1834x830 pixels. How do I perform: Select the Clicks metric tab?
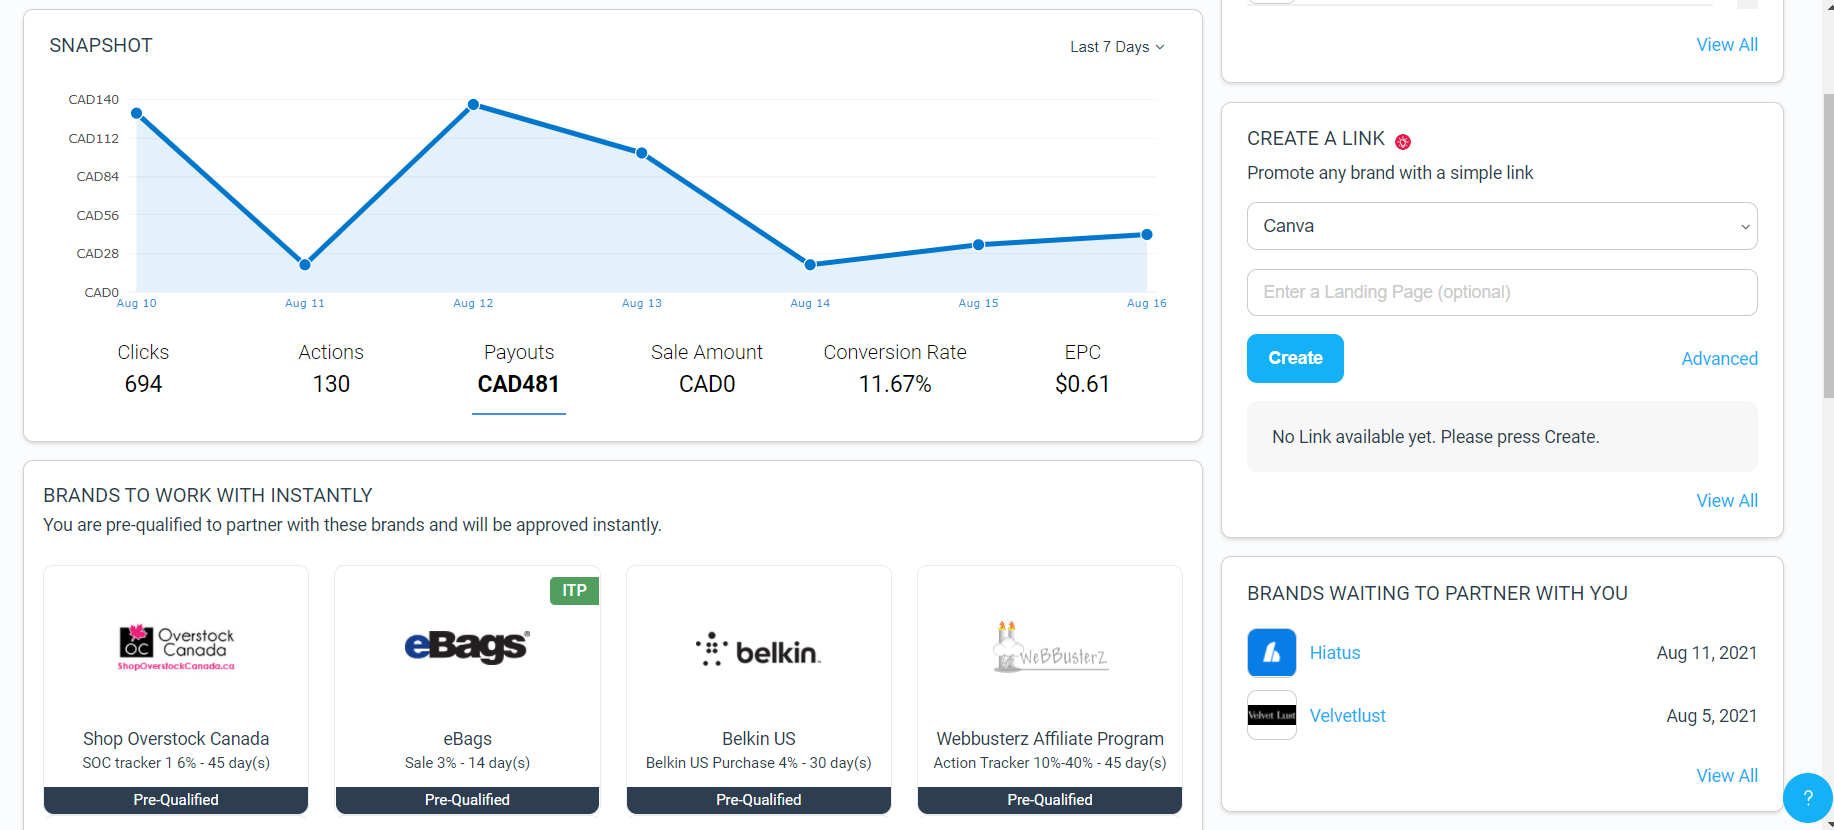pyautogui.click(x=143, y=369)
